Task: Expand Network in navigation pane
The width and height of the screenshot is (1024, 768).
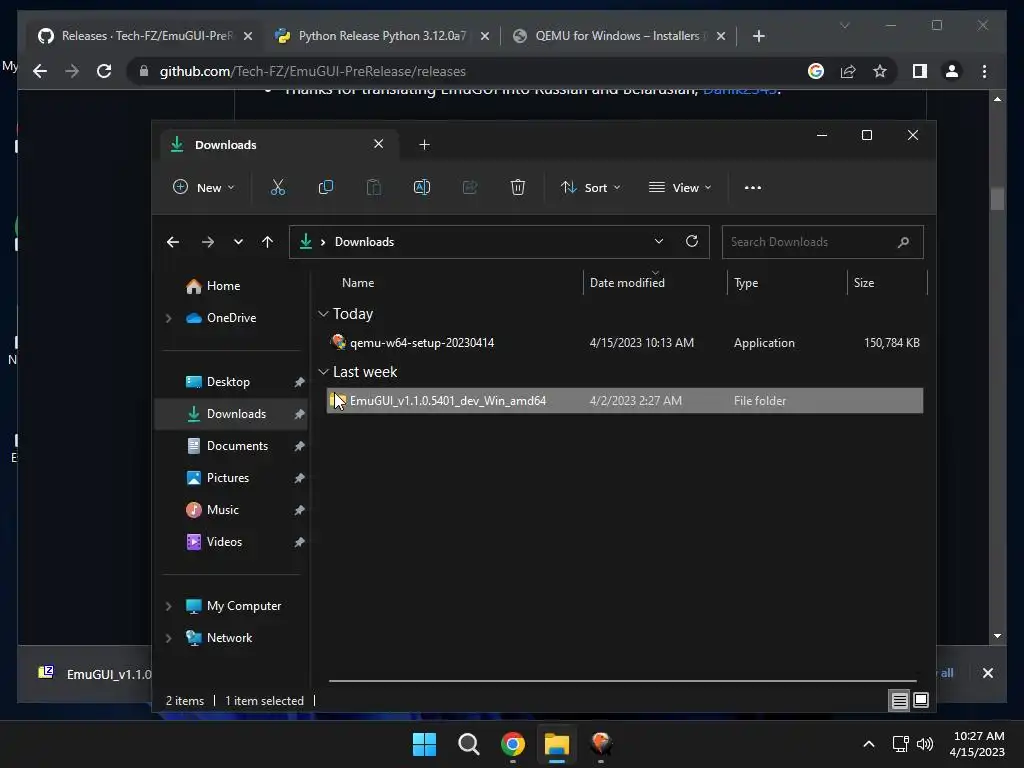Action: [x=168, y=638]
